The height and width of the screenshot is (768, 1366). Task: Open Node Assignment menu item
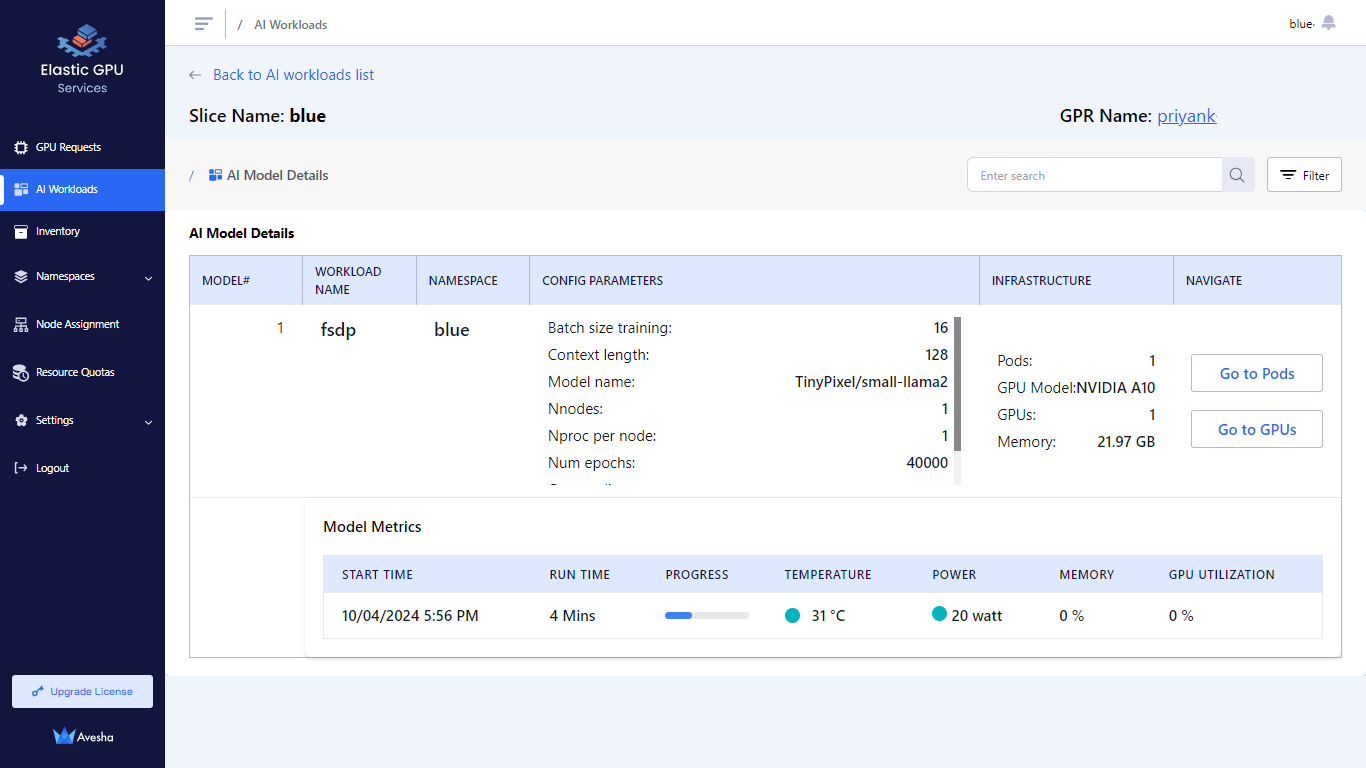[82, 325]
